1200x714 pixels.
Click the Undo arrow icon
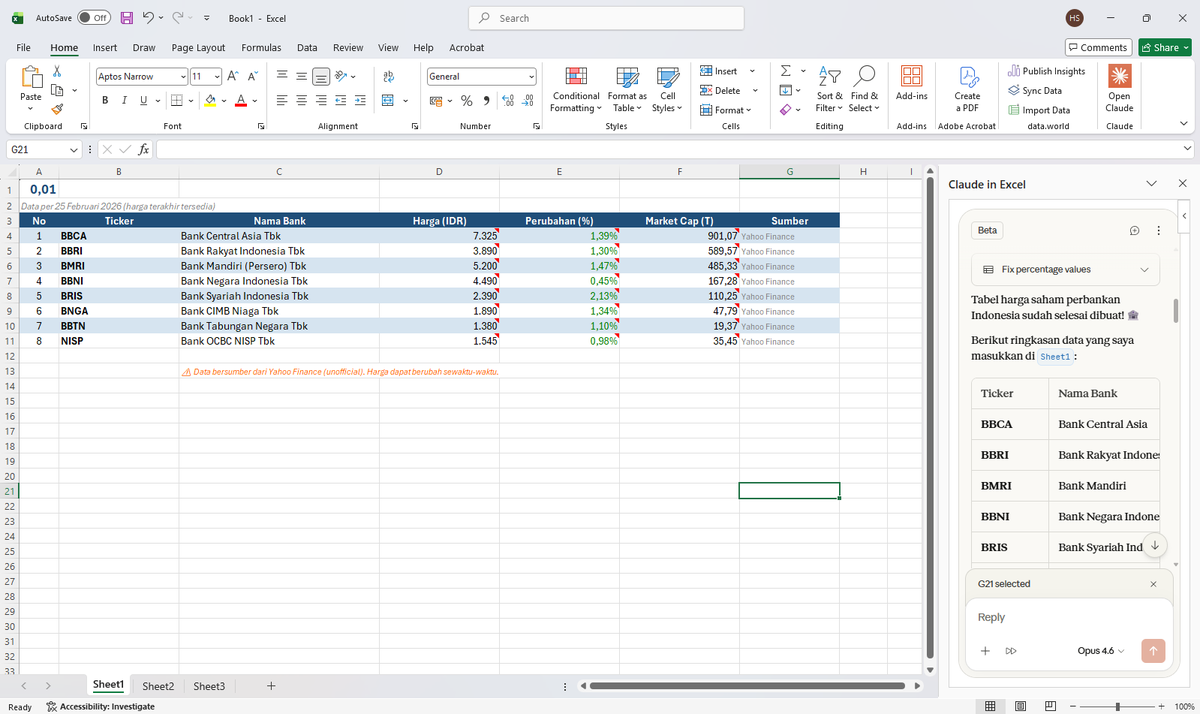point(147,18)
